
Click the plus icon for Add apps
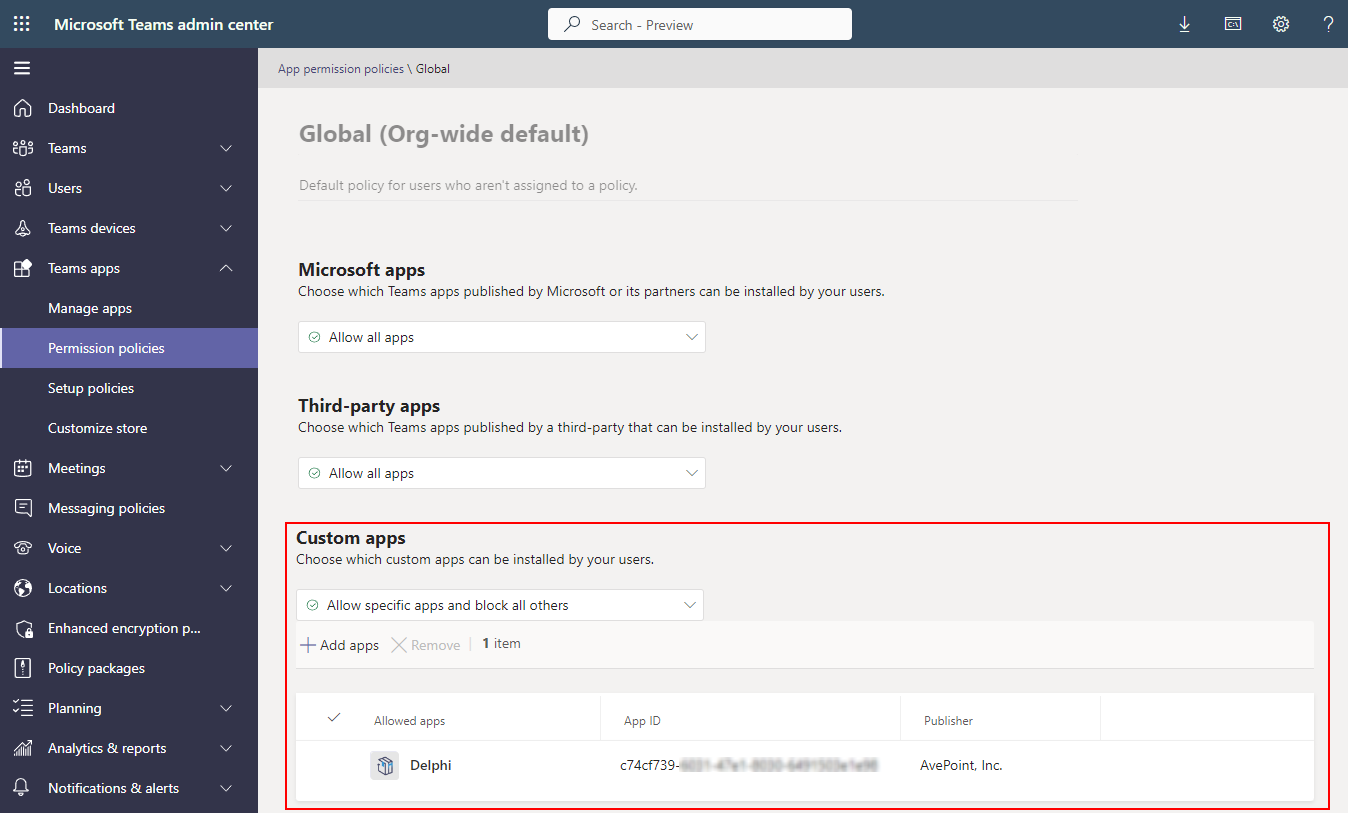(308, 645)
